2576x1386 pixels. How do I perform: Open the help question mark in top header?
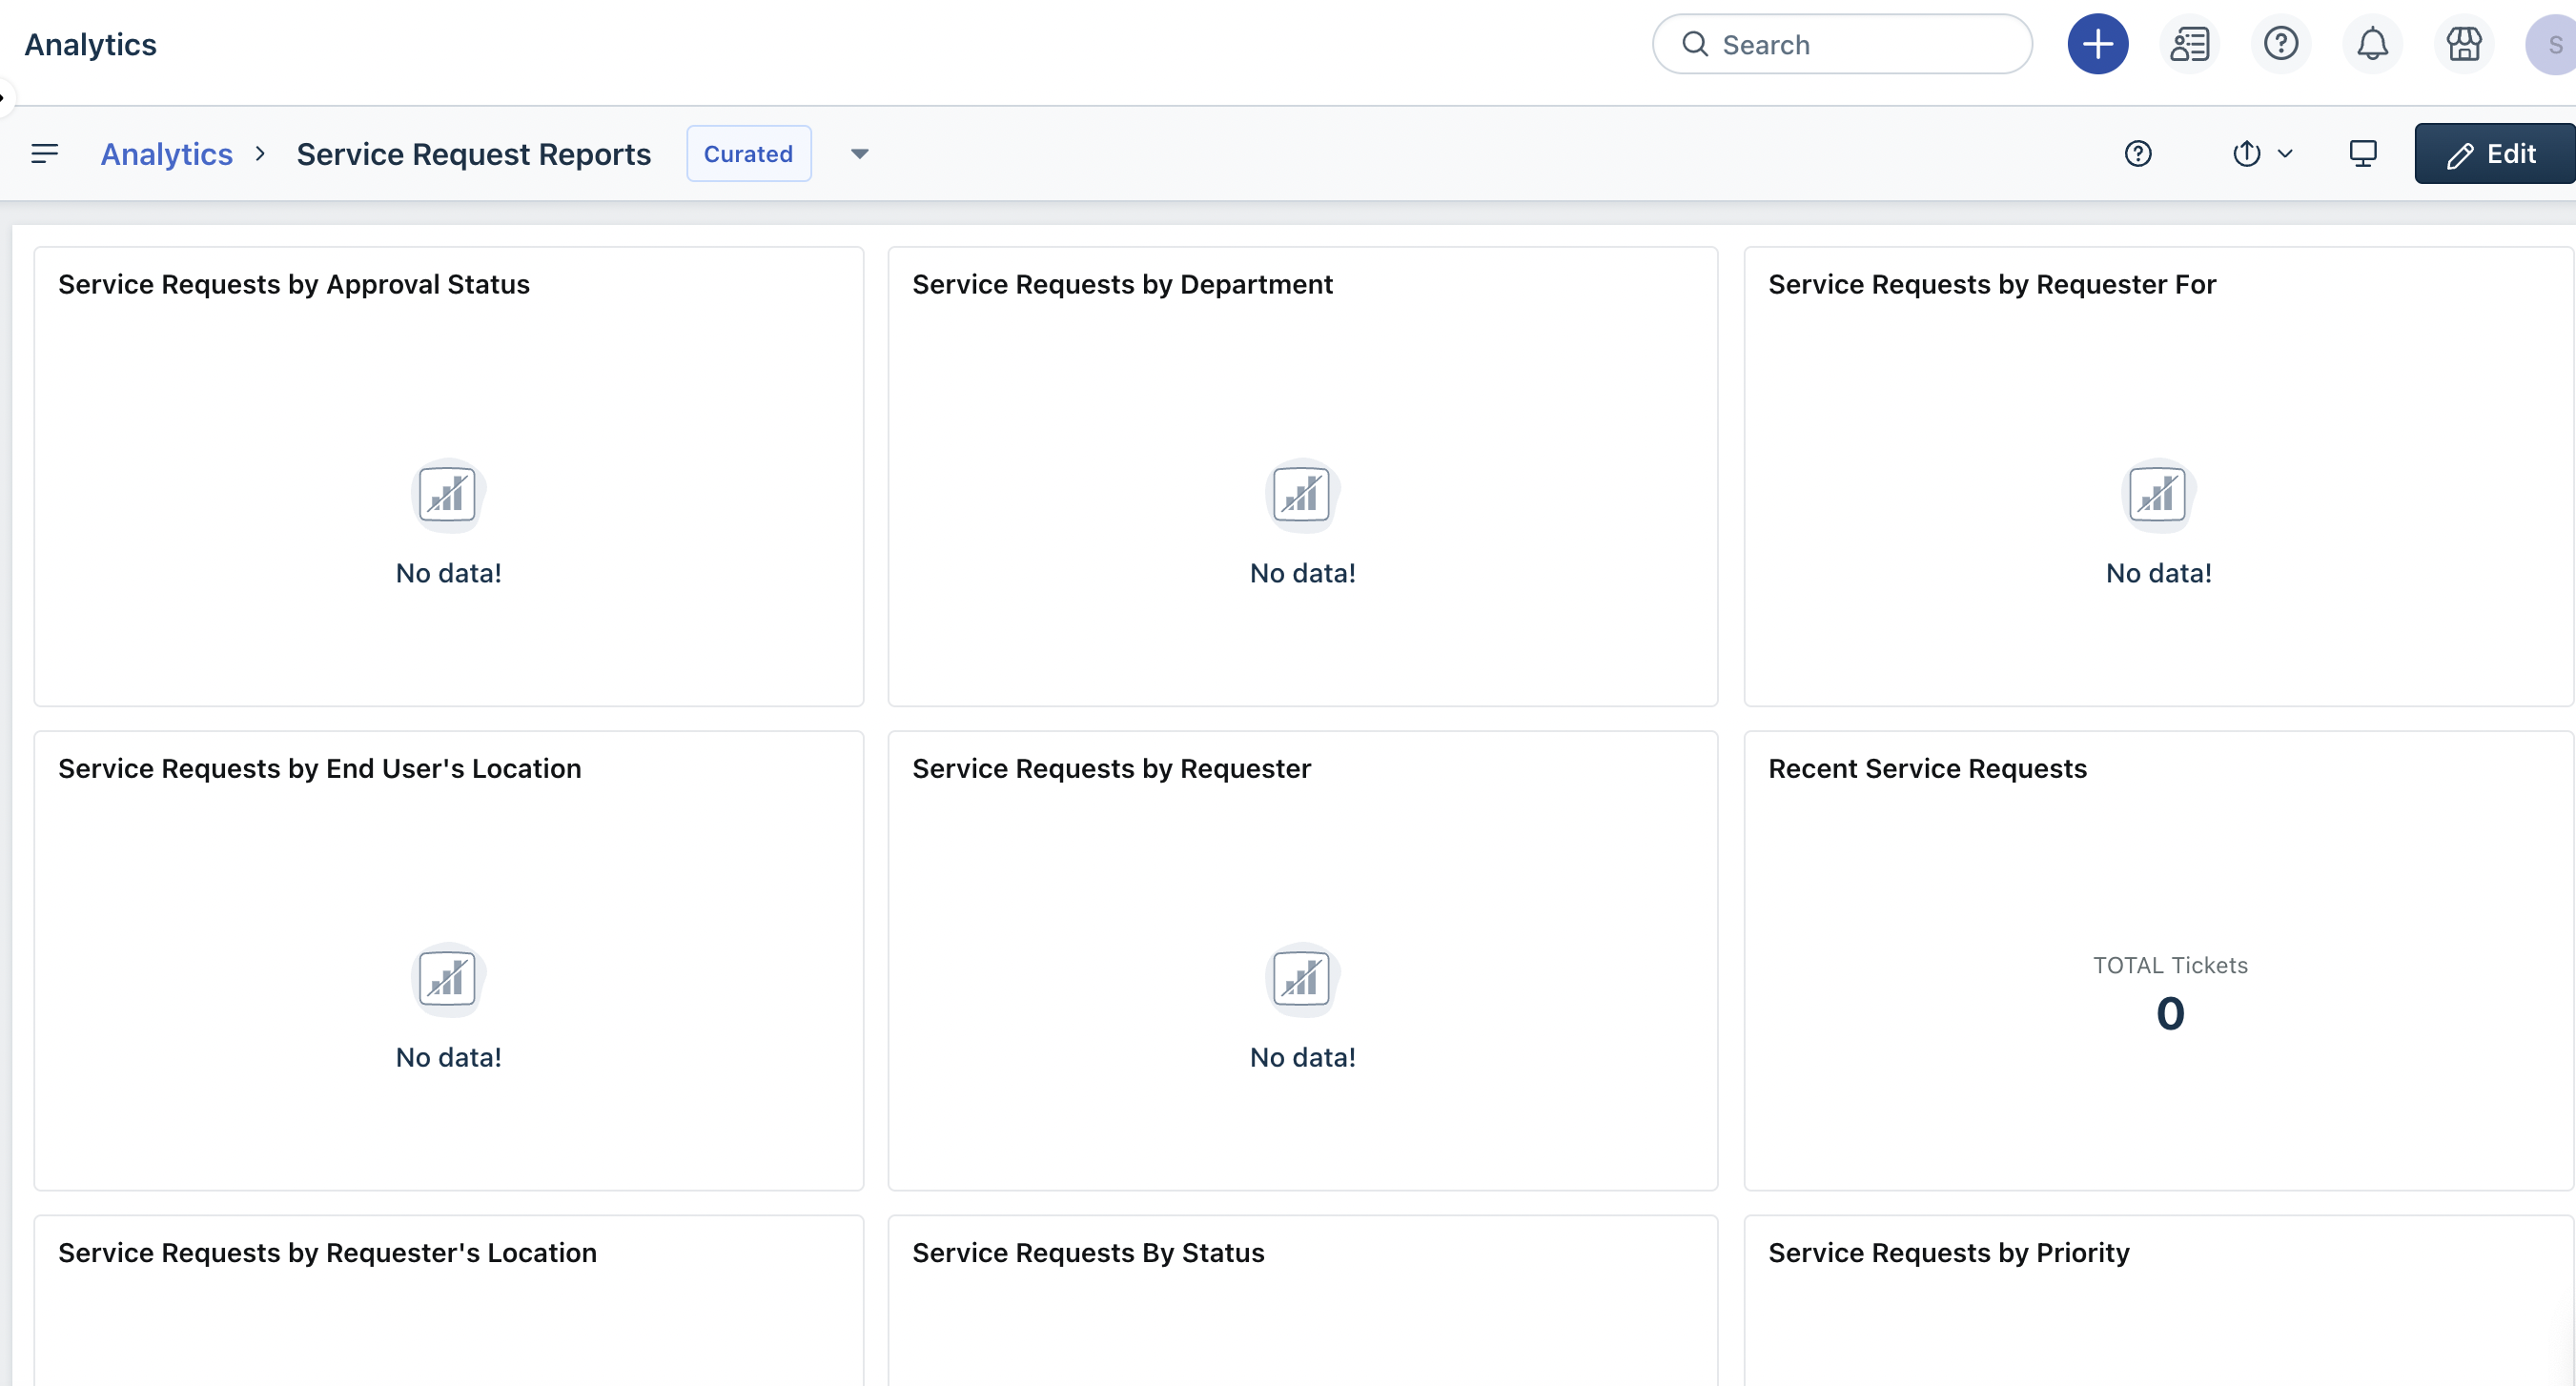click(2281, 44)
